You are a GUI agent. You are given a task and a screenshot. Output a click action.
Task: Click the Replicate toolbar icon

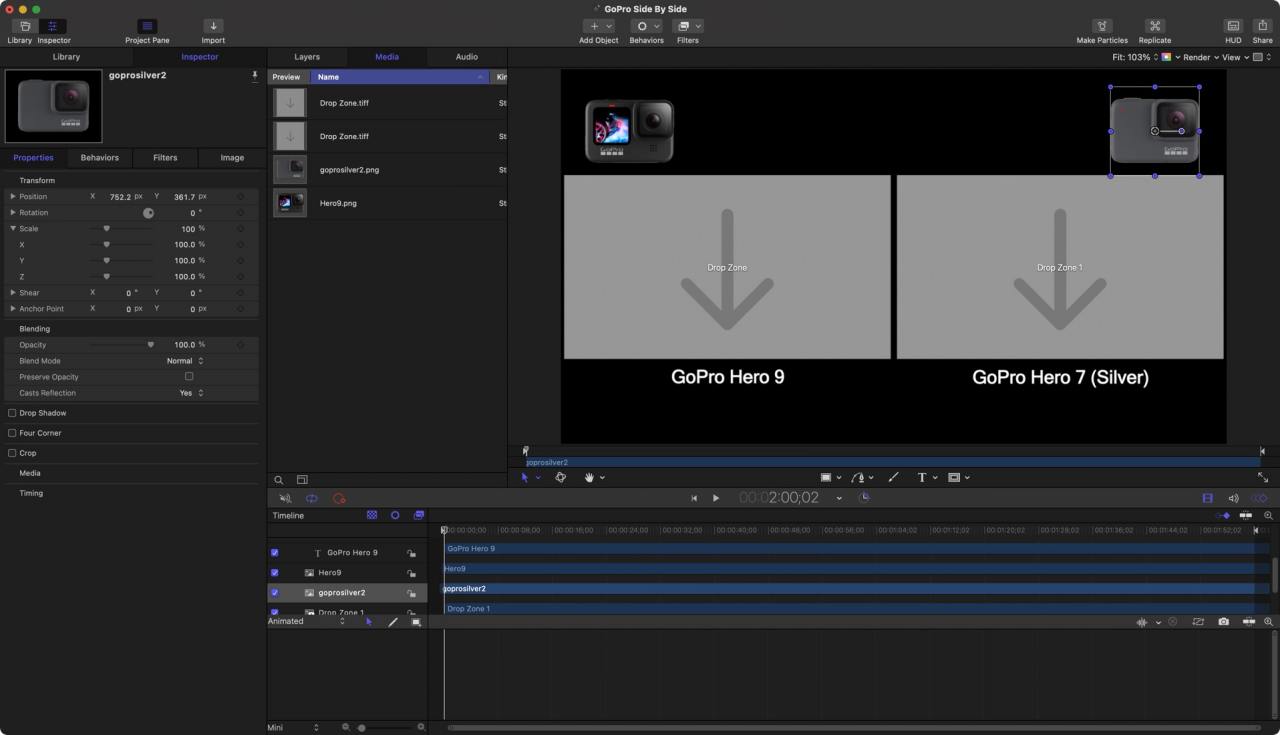(x=1154, y=26)
